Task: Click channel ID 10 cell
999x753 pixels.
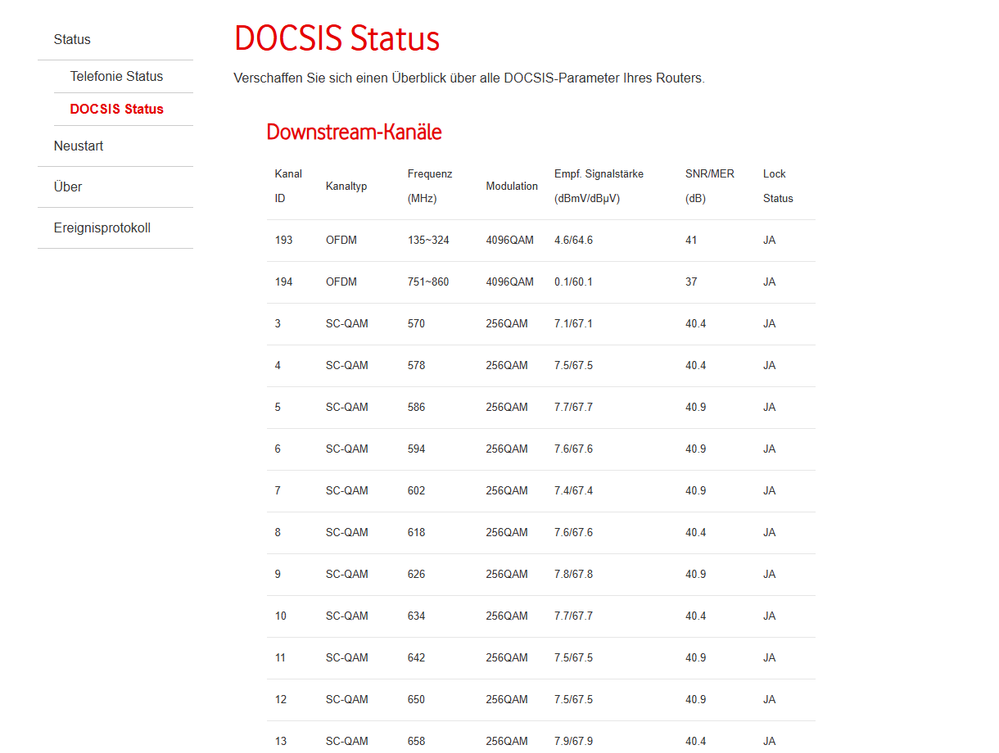Action: click(x=280, y=615)
